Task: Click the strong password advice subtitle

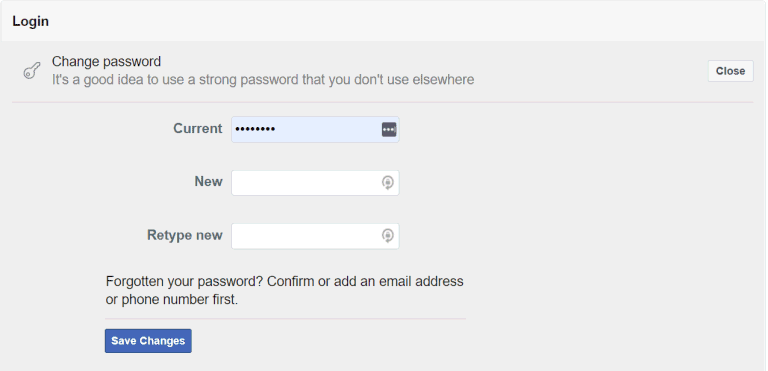Action: coord(263,79)
